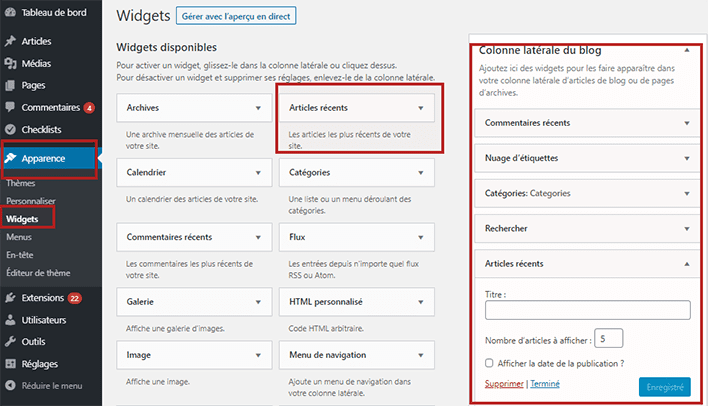708x406 pixels.
Task: Collapse sidebar Articles récents widget settings
Action: coord(687,264)
